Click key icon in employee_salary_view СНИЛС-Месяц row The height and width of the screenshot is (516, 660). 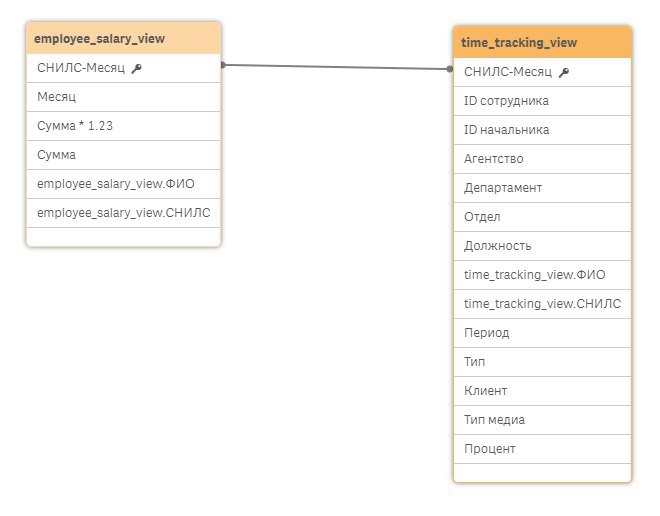pyautogui.click(x=136, y=69)
